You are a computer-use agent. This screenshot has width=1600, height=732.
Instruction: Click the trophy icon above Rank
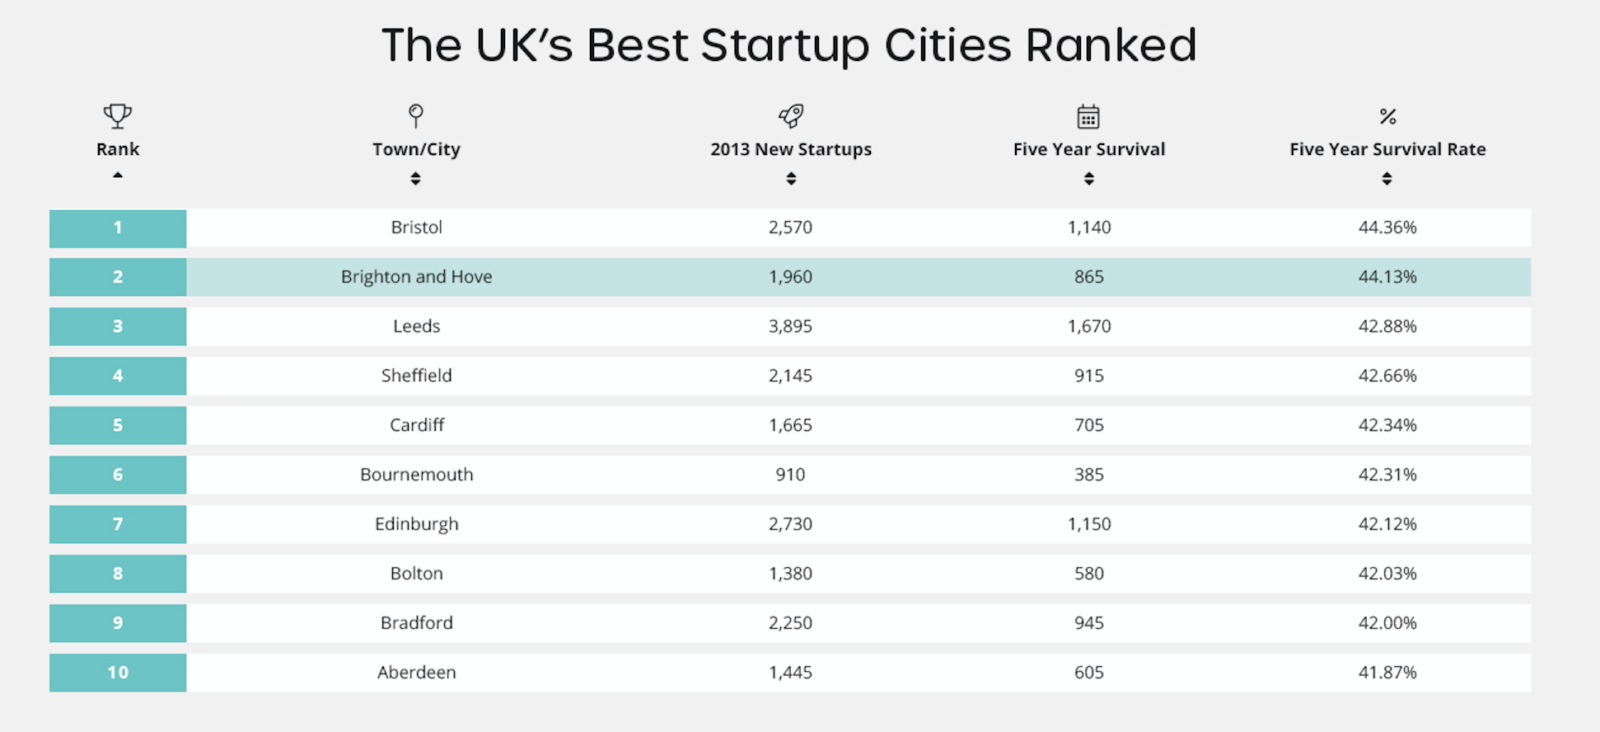tap(118, 116)
